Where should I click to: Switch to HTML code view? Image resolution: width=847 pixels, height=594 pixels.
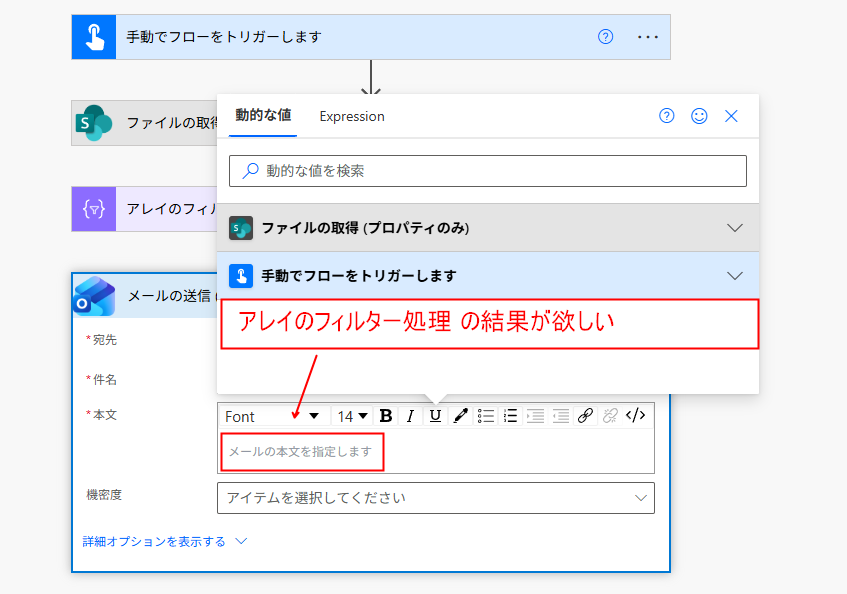[635, 415]
